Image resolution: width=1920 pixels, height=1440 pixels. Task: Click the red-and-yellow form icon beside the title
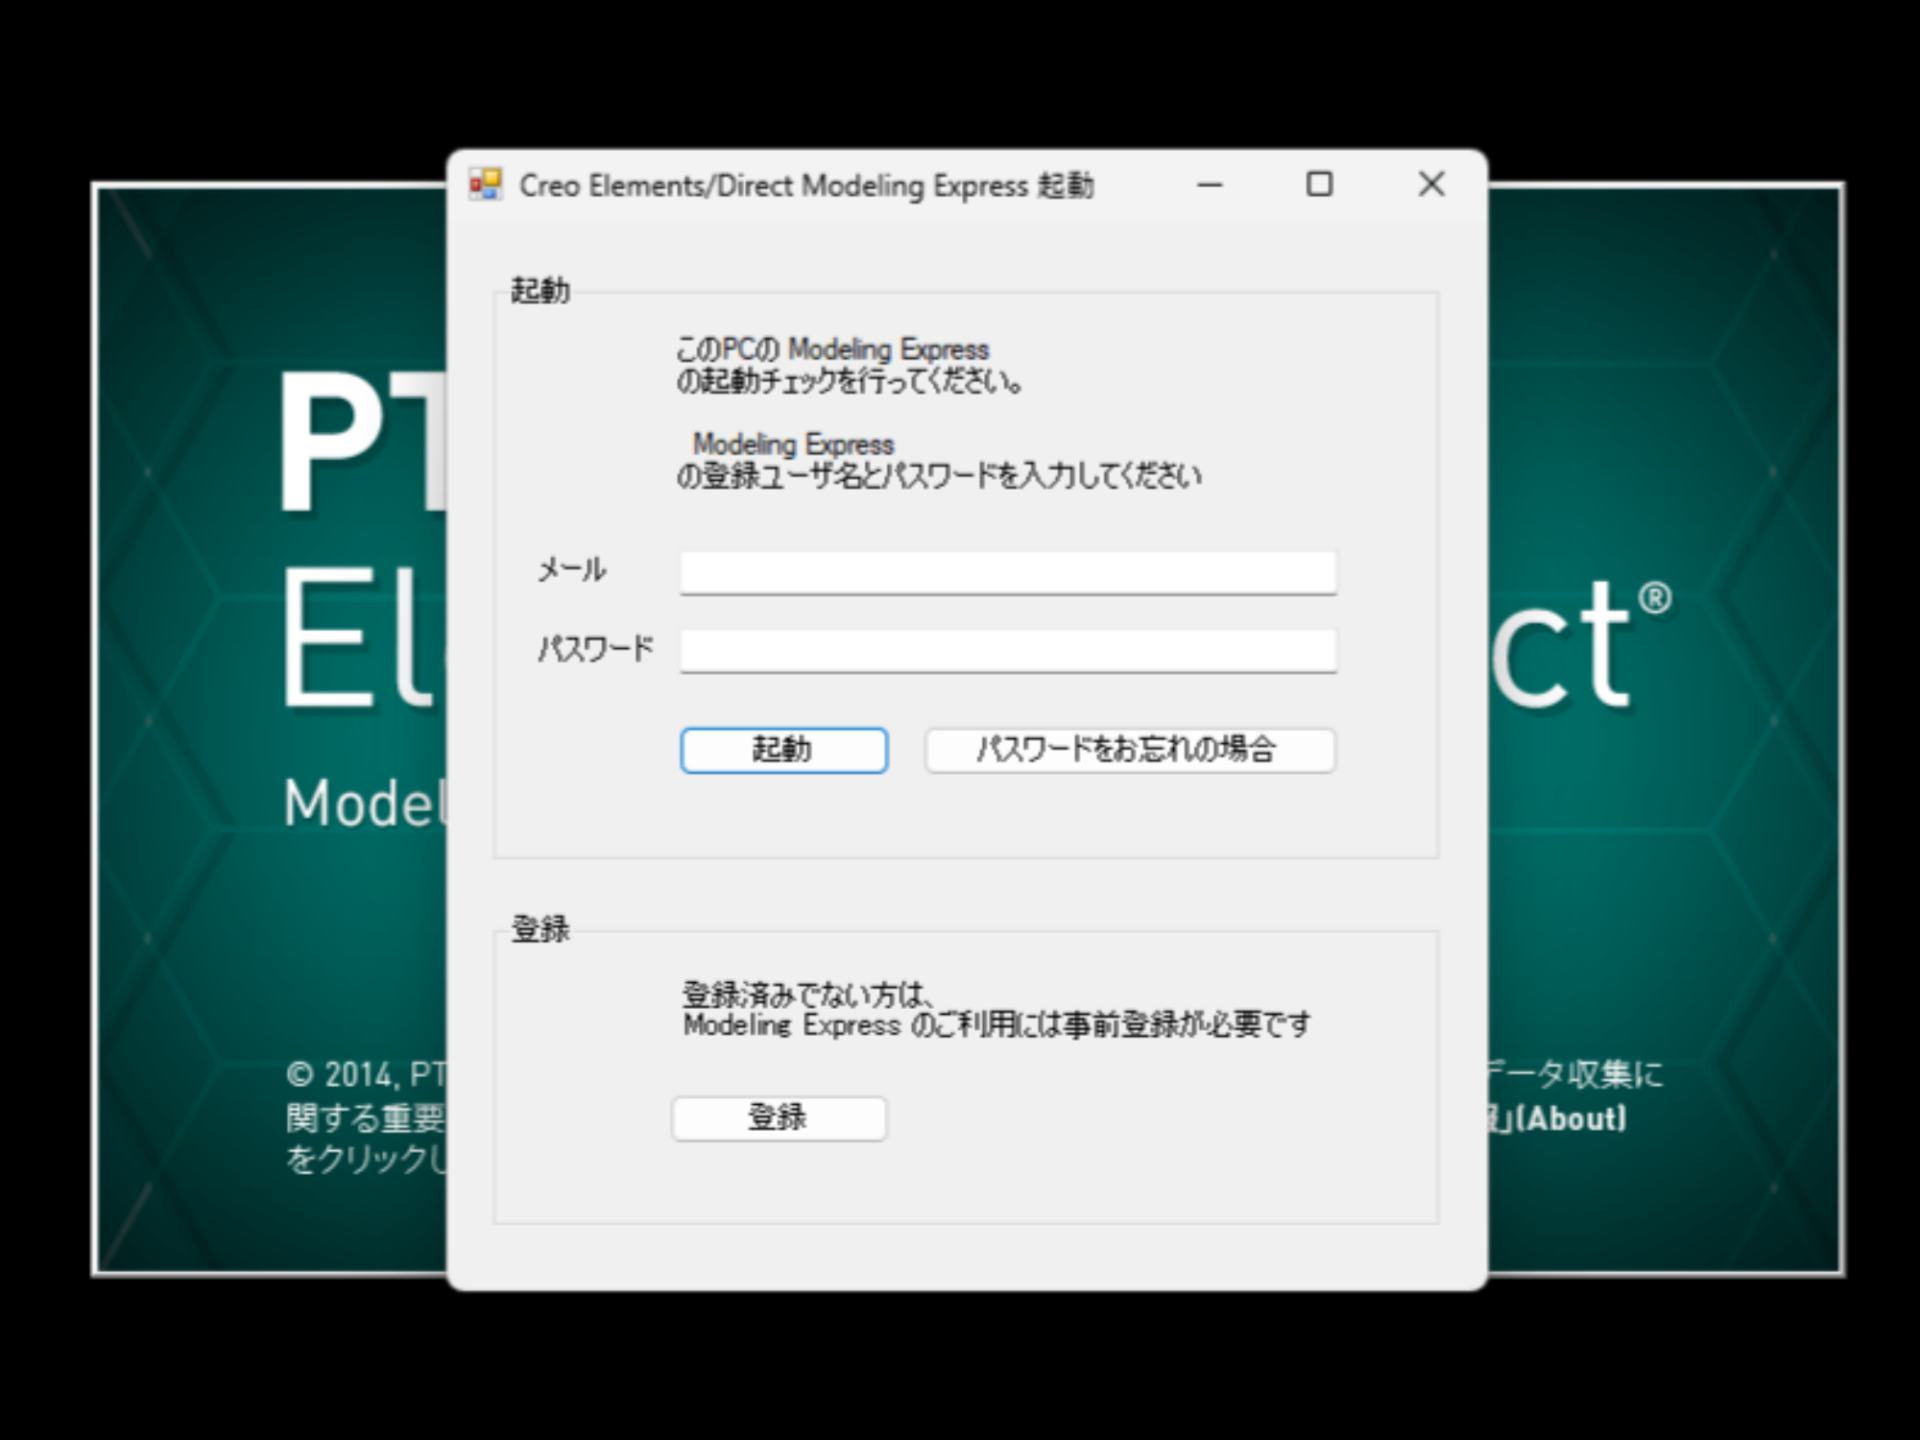487,185
